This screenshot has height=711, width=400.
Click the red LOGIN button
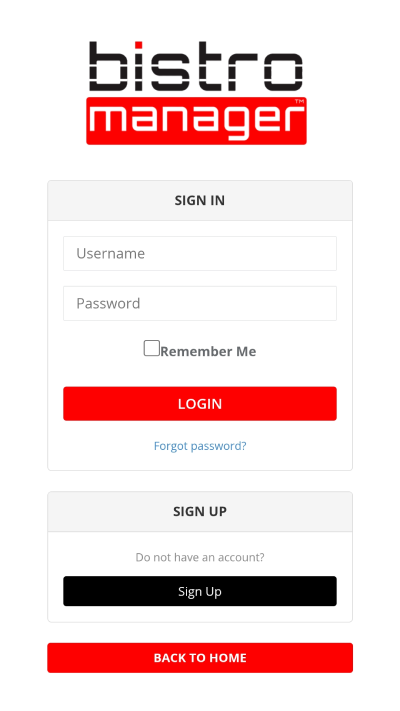click(x=200, y=404)
